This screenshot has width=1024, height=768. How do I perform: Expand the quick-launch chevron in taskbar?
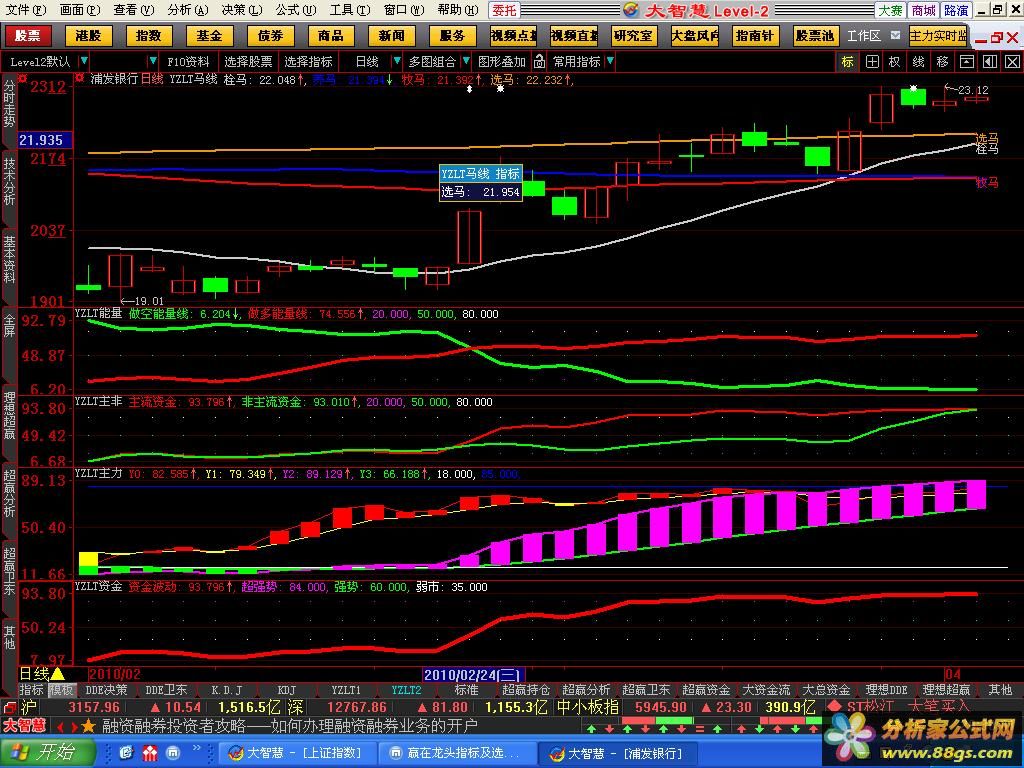click(196, 748)
